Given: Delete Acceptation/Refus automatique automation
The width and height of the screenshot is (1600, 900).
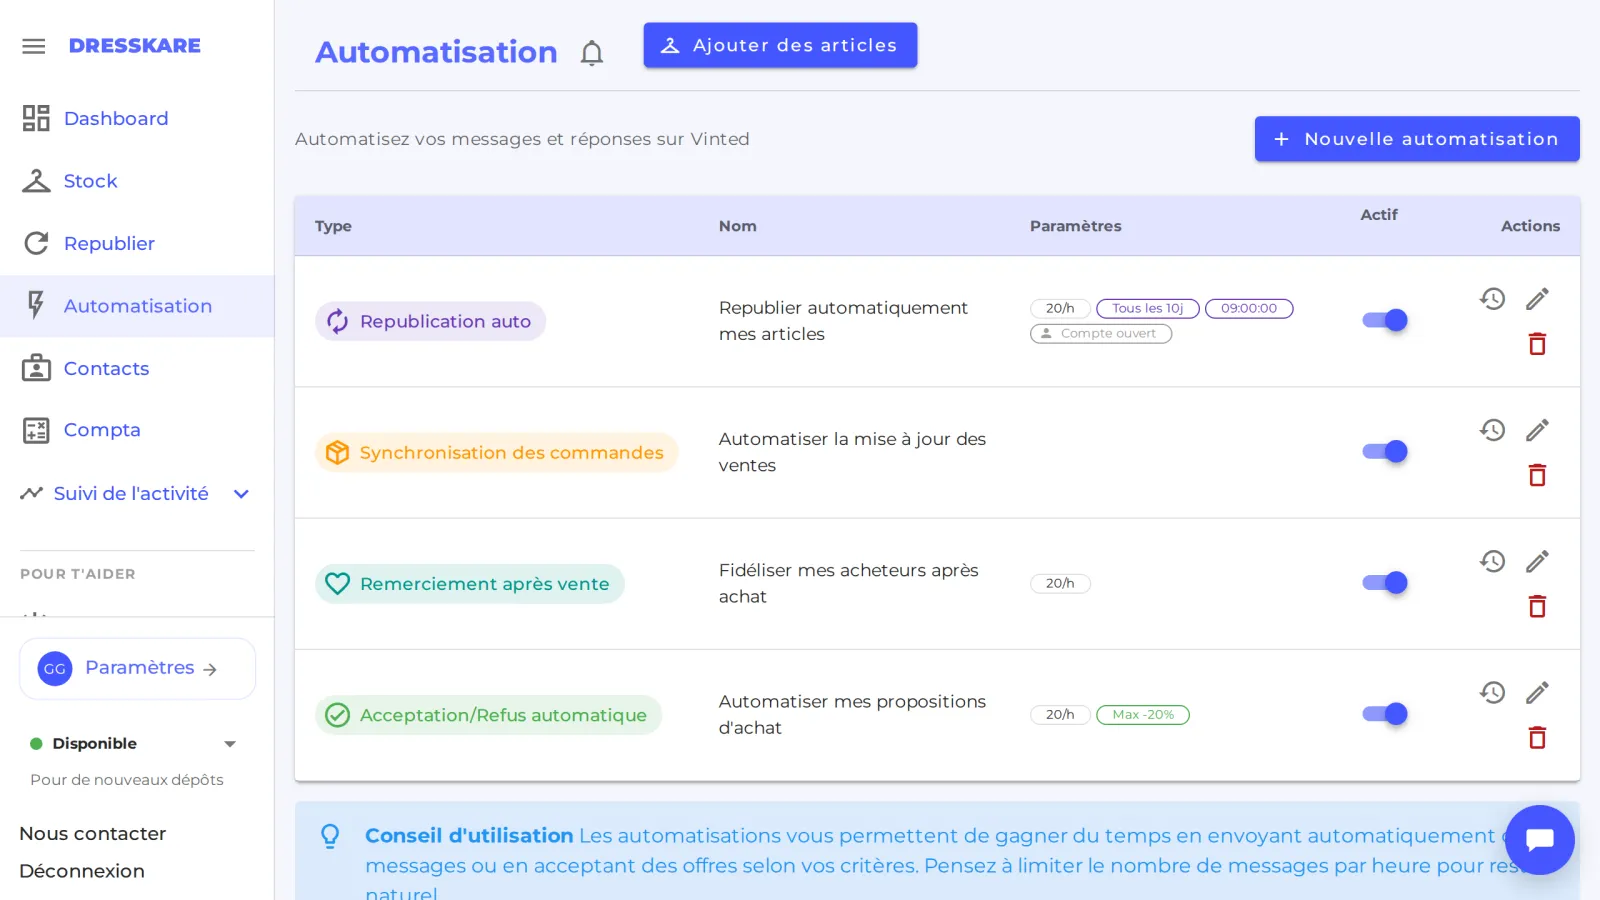Looking at the screenshot, I should click(1537, 738).
